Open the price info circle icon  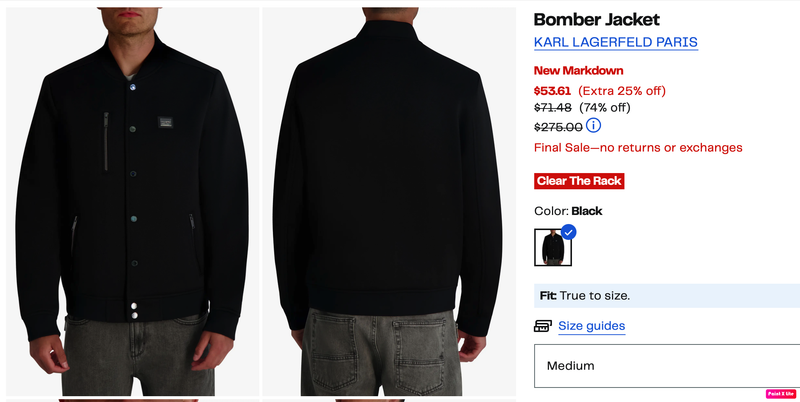(x=593, y=125)
